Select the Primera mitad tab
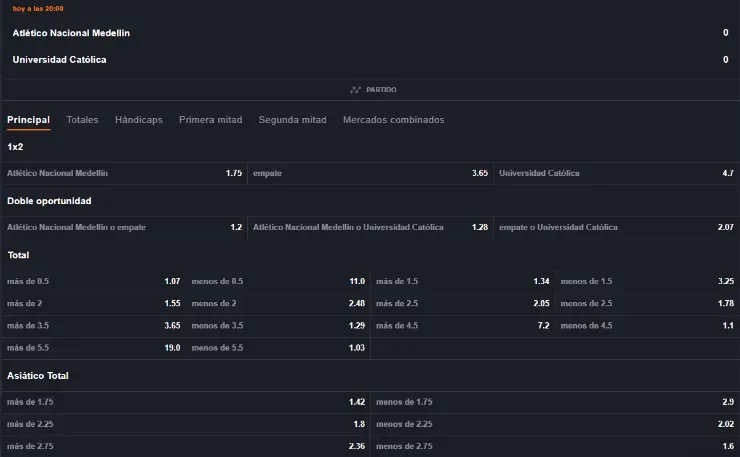The height and width of the screenshot is (457, 740). point(210,120)
